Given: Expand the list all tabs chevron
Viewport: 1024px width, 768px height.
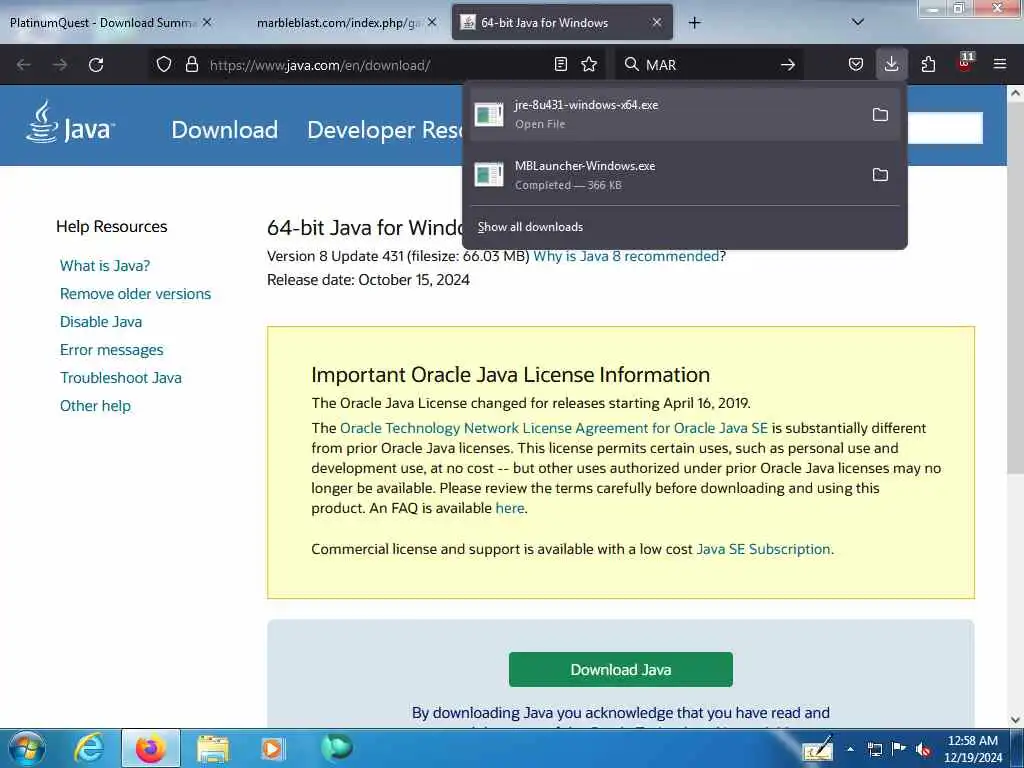Looking at the screenshot, I should [858, 22].
